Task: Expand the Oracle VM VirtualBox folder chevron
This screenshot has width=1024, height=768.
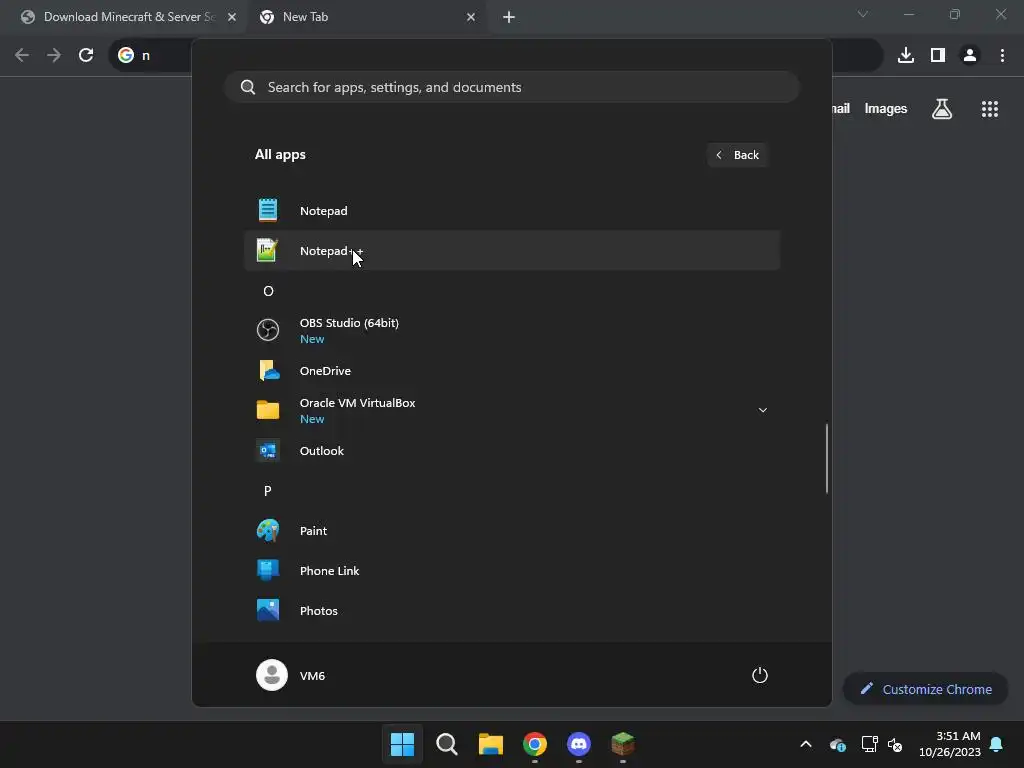Action: pyautogui.click(x=762, y=410)
